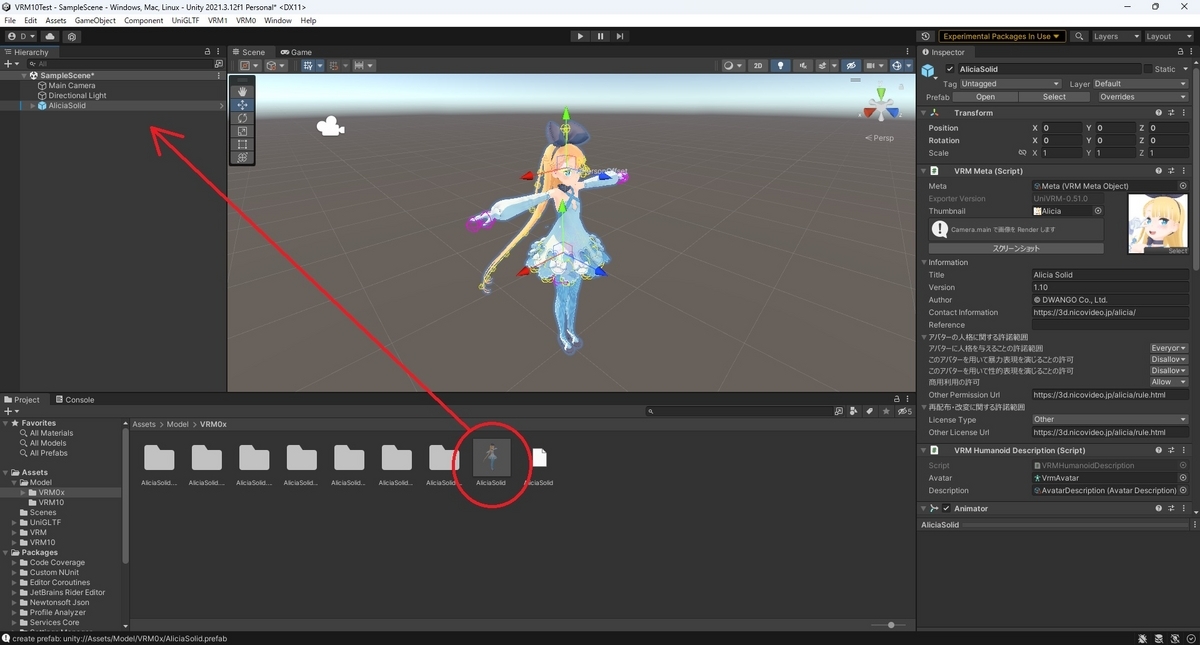Click the Prefab Select button
Image resolution: width=1200 pixels, height=645 pixels.
(x=1054, y=97)
